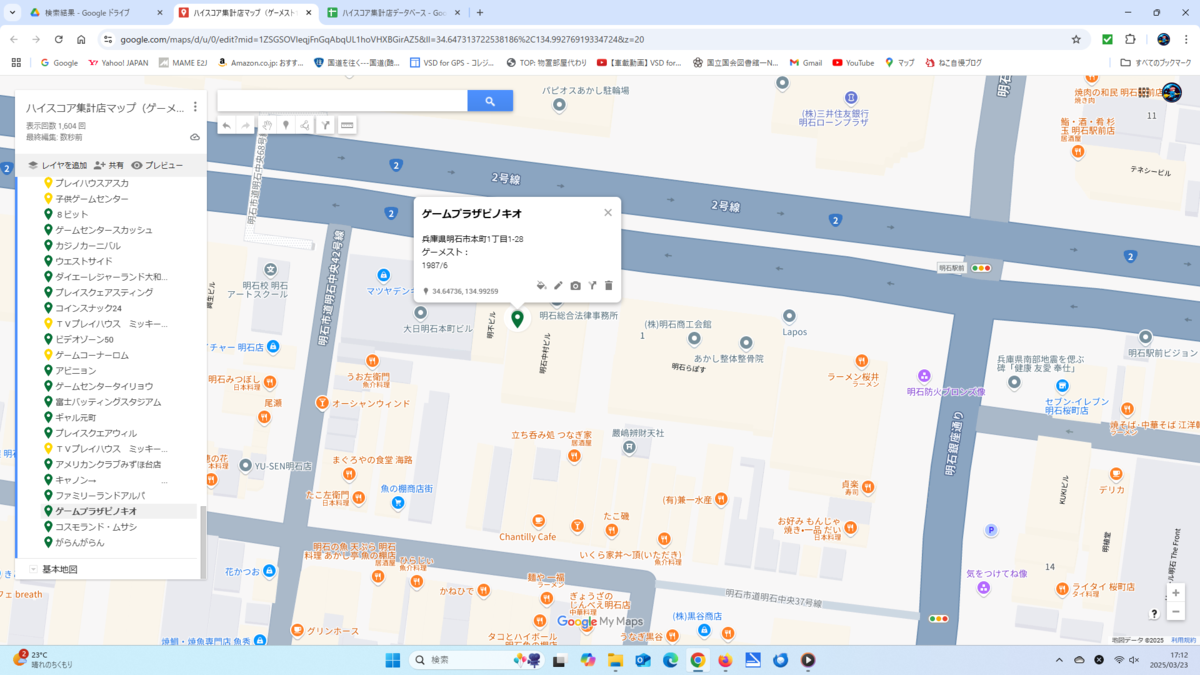Click the browser back arrow
1200x675 pixels.
(x=14, y=39)
